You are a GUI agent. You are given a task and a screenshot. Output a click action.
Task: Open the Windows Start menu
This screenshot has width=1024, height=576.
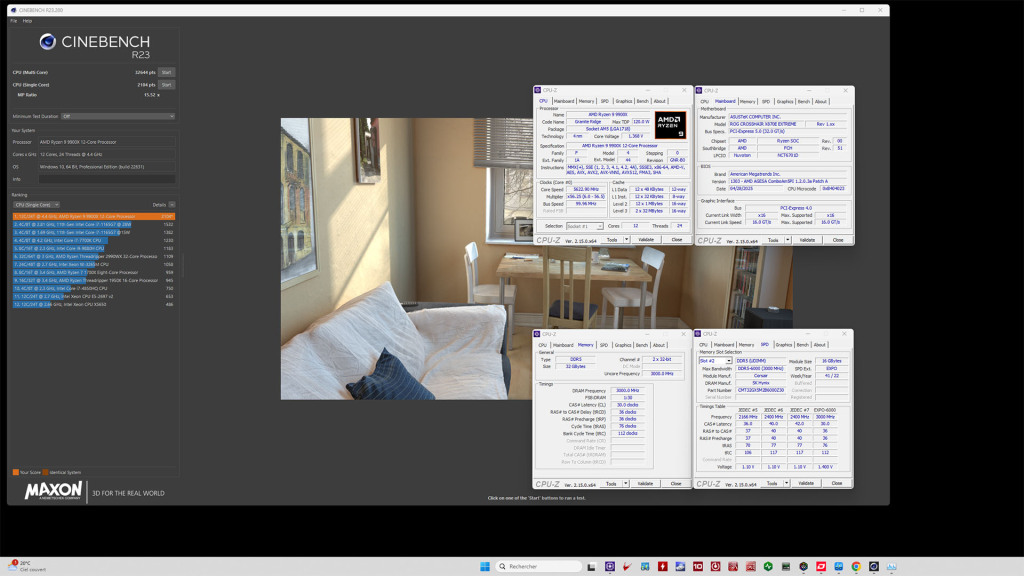(x=485, y=566)
